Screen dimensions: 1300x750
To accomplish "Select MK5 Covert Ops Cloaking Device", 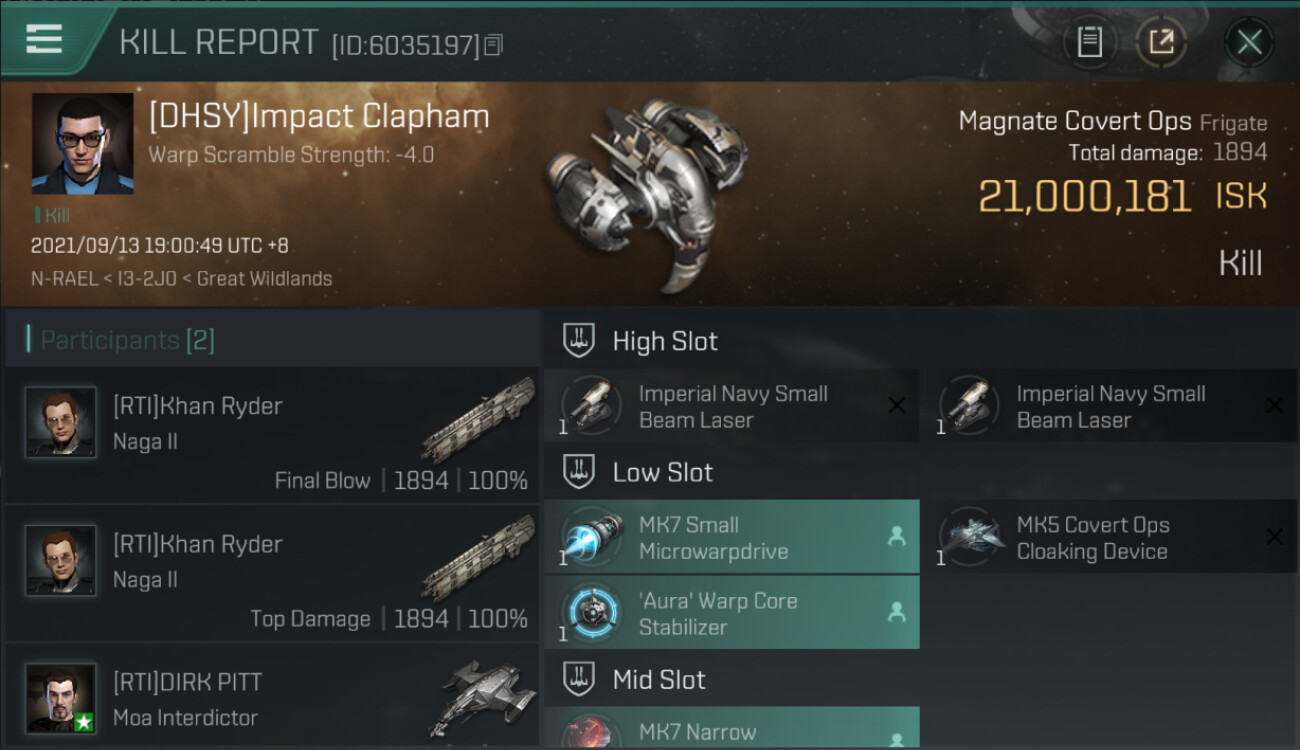I will (1109, 537).
